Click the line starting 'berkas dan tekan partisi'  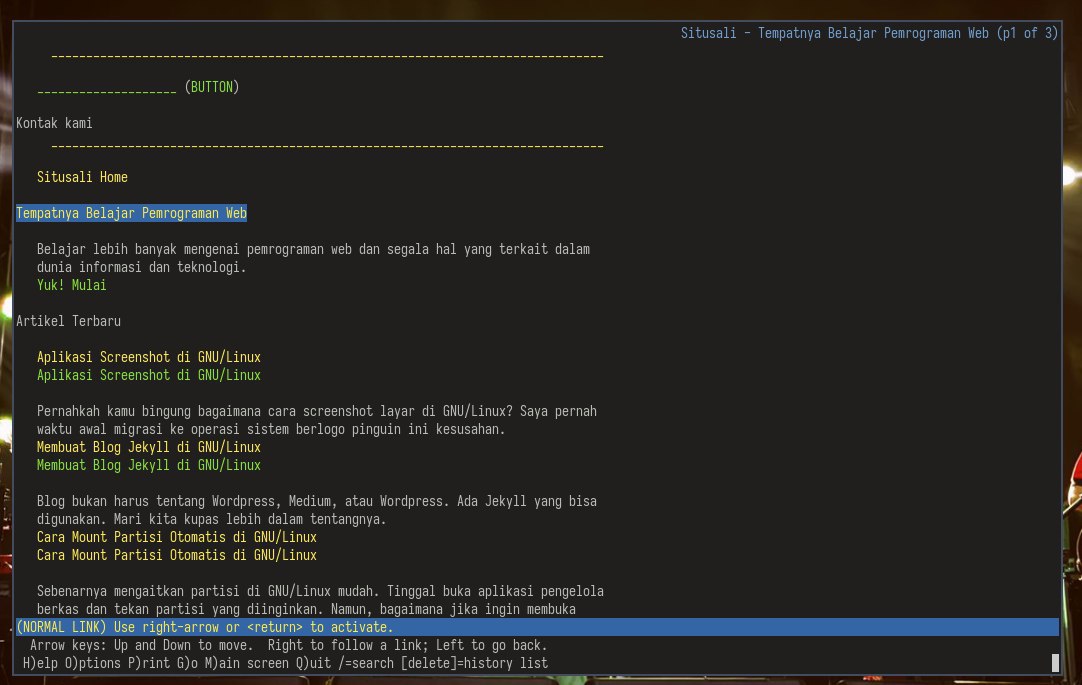tap(306, 609)
